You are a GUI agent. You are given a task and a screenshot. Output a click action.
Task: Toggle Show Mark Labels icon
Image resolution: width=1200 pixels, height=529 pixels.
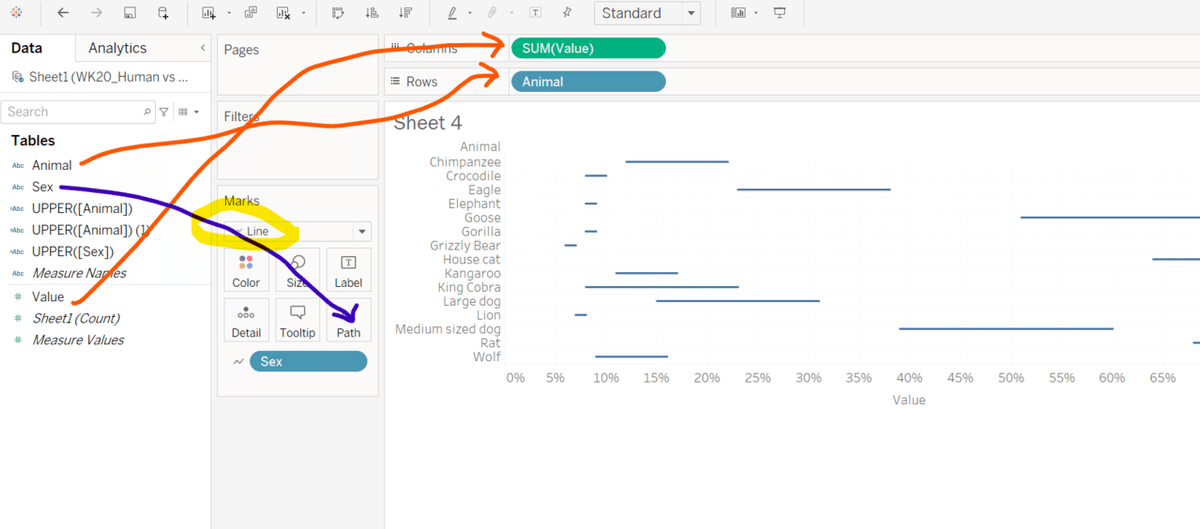[536, 13]
